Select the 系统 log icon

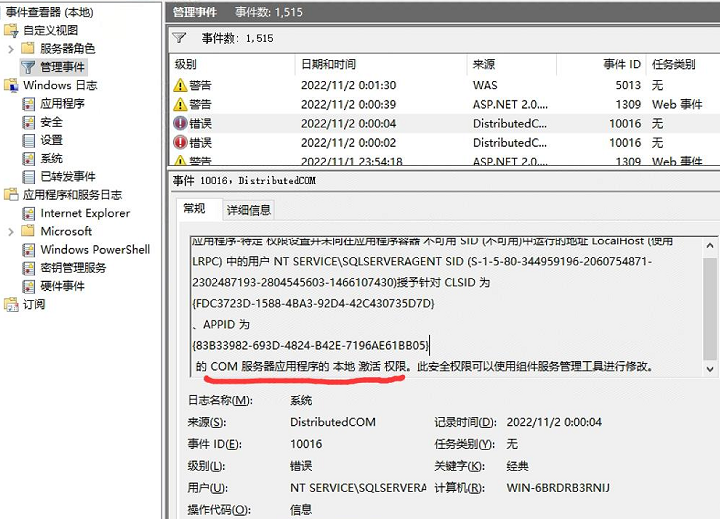click(x=29, y=159)
